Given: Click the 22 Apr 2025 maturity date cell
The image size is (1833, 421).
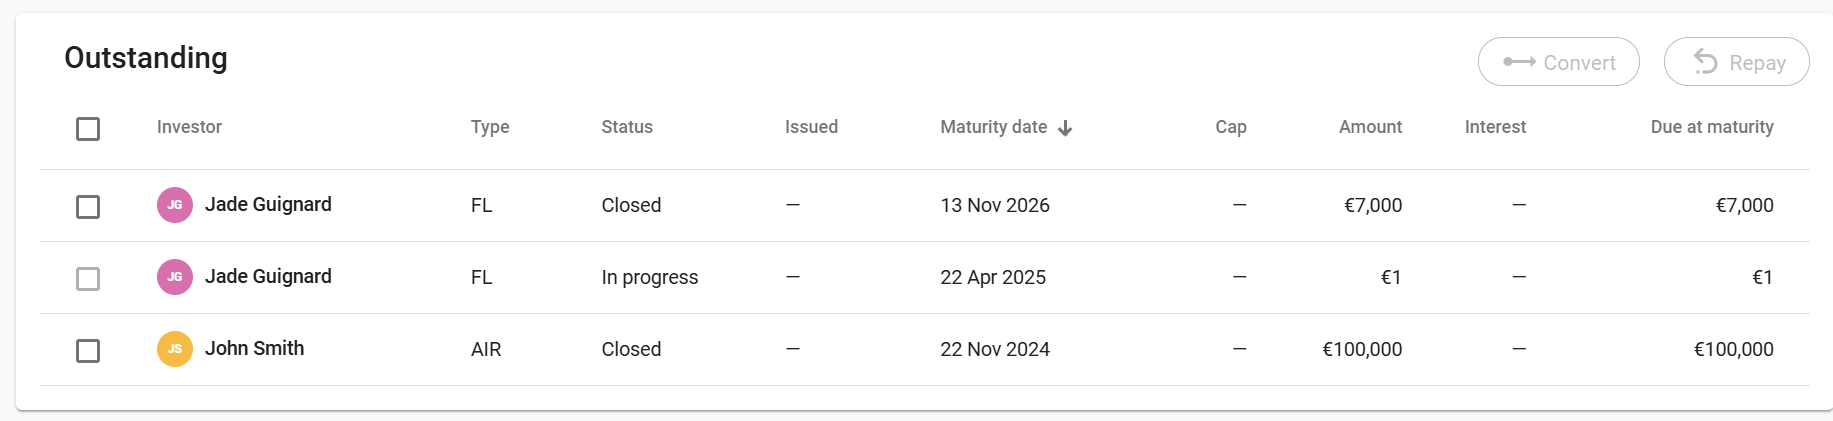Looking at the screenshot, I should (x=993, y=277).
